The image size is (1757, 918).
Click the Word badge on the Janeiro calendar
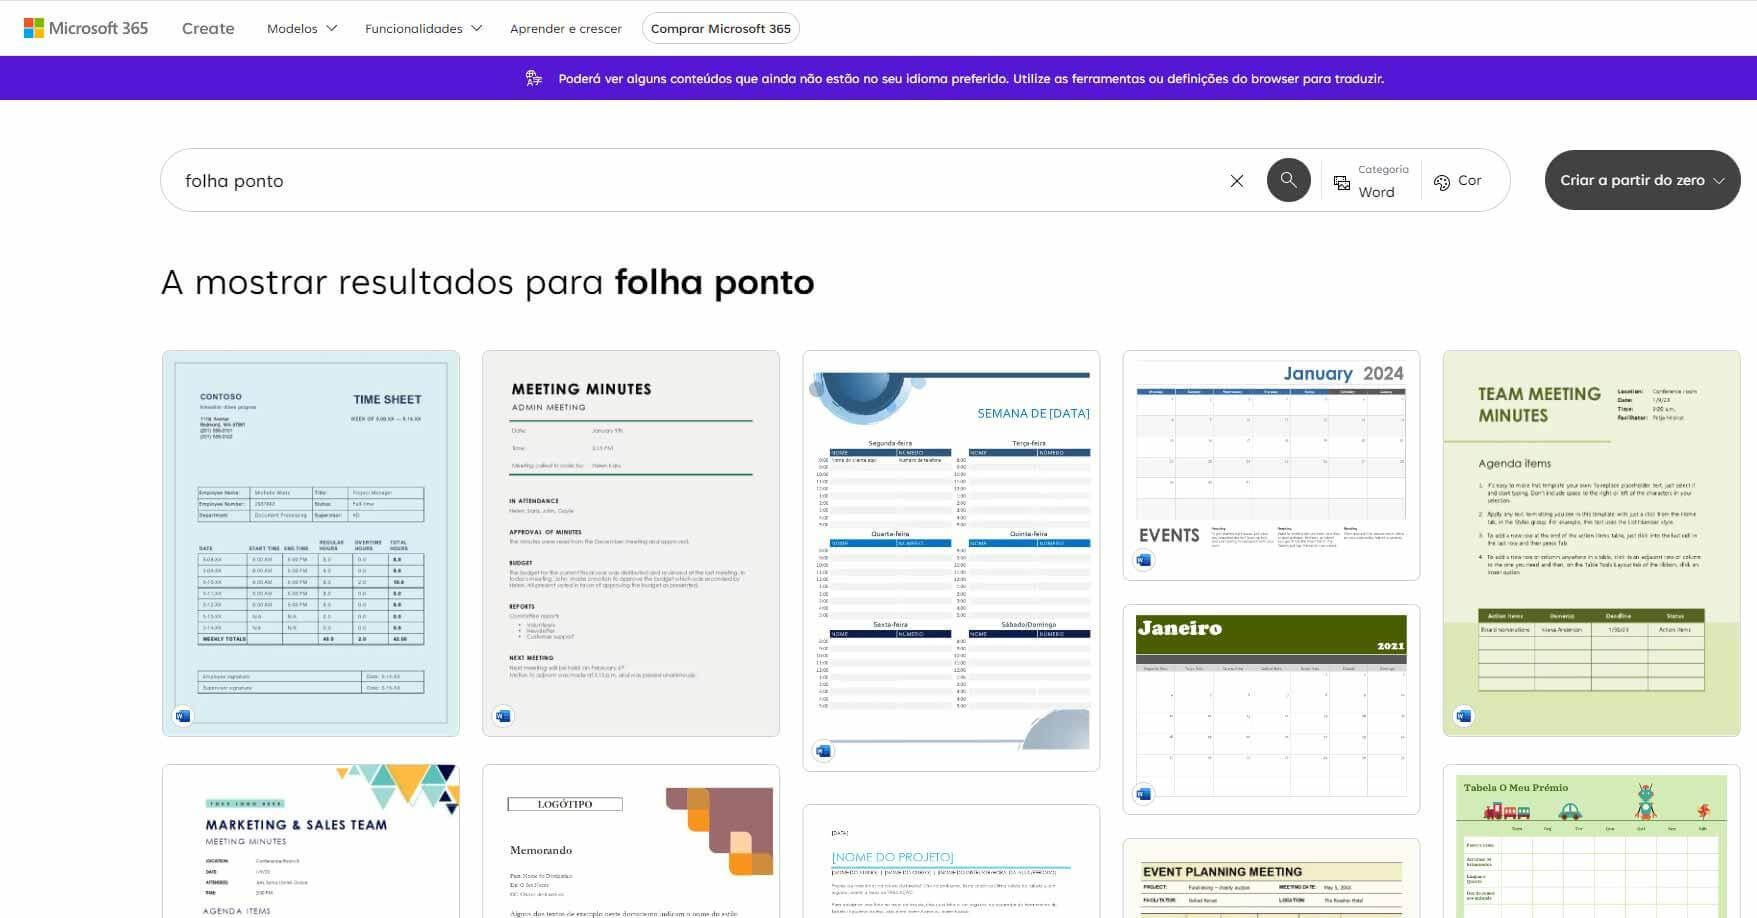point(1144,793)
